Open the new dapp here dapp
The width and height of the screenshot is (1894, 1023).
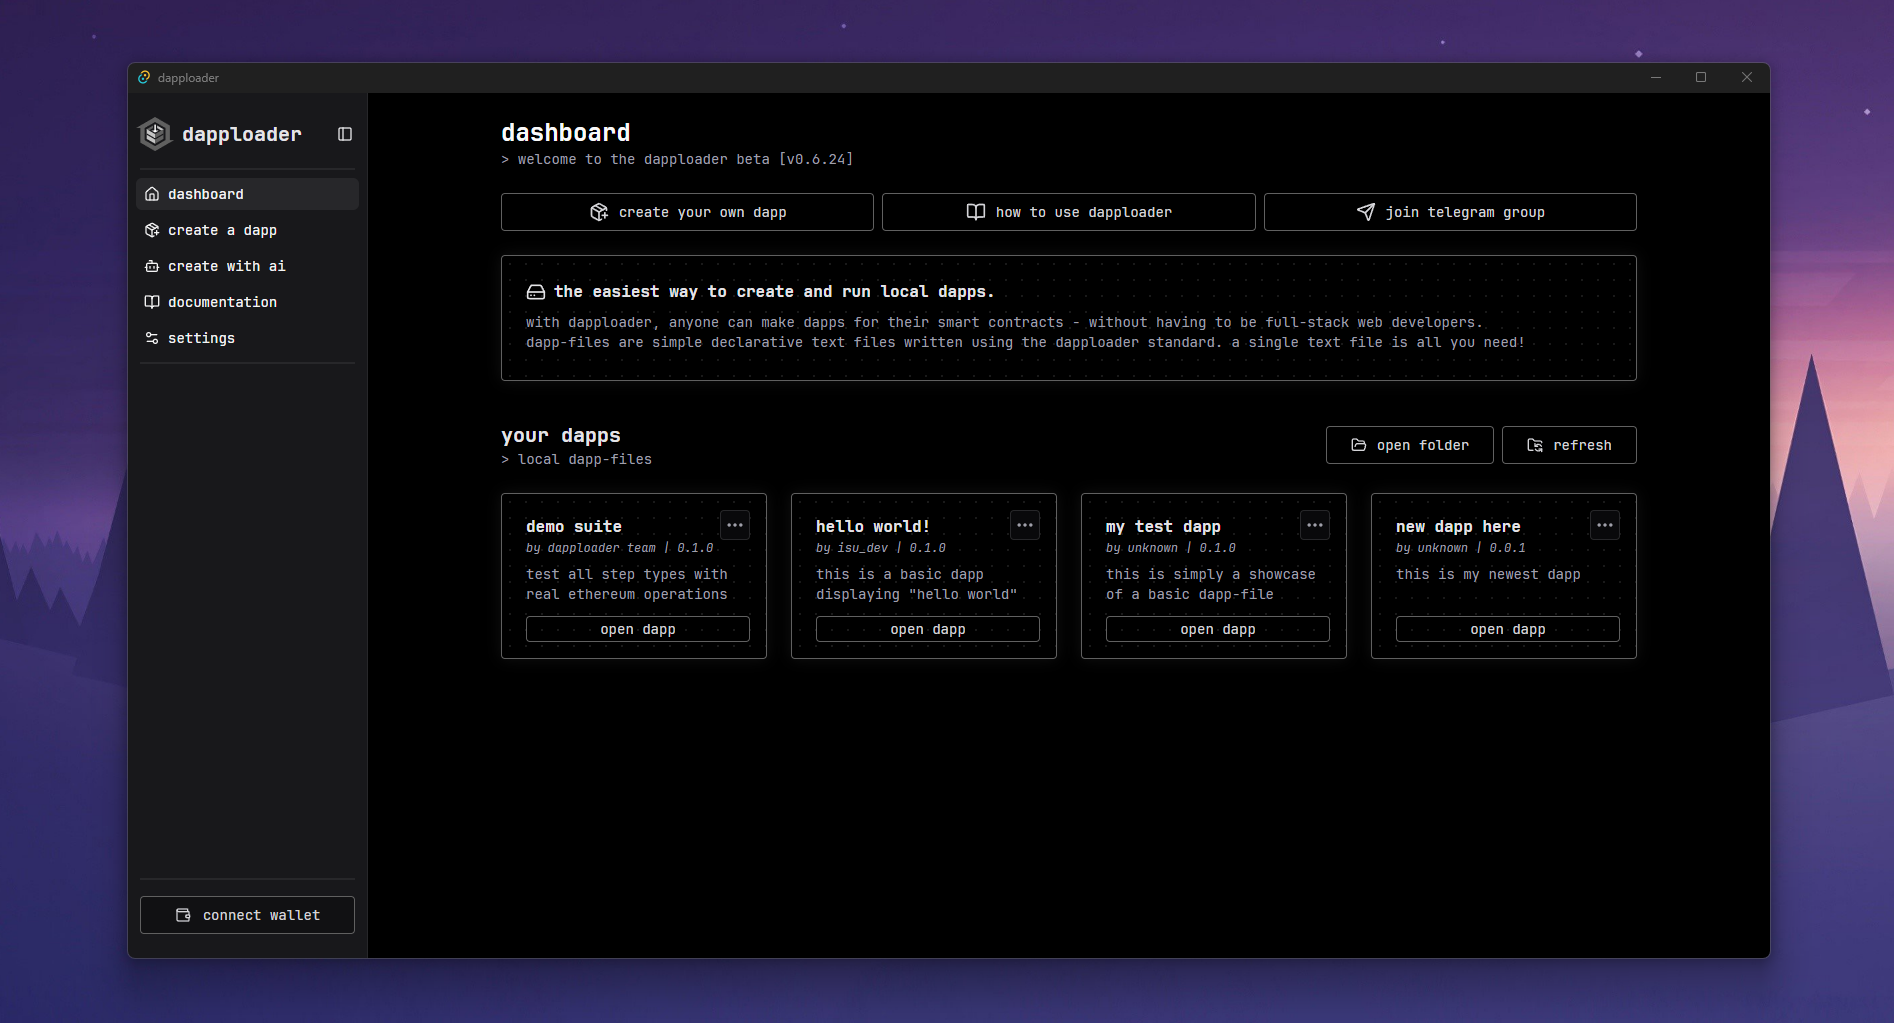coord(1508,629)
